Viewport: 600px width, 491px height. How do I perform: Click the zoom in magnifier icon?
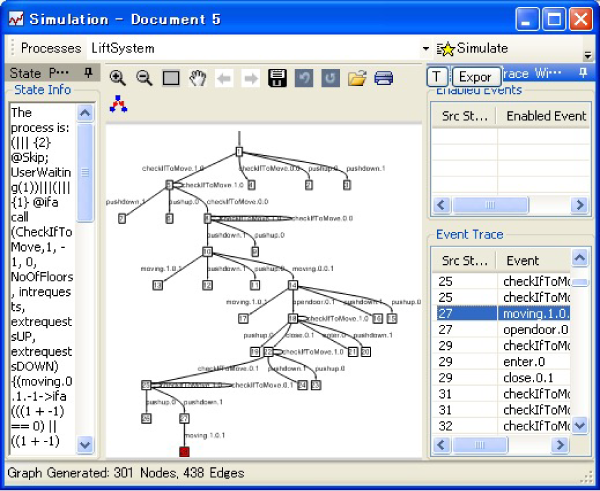click(118, 78)
